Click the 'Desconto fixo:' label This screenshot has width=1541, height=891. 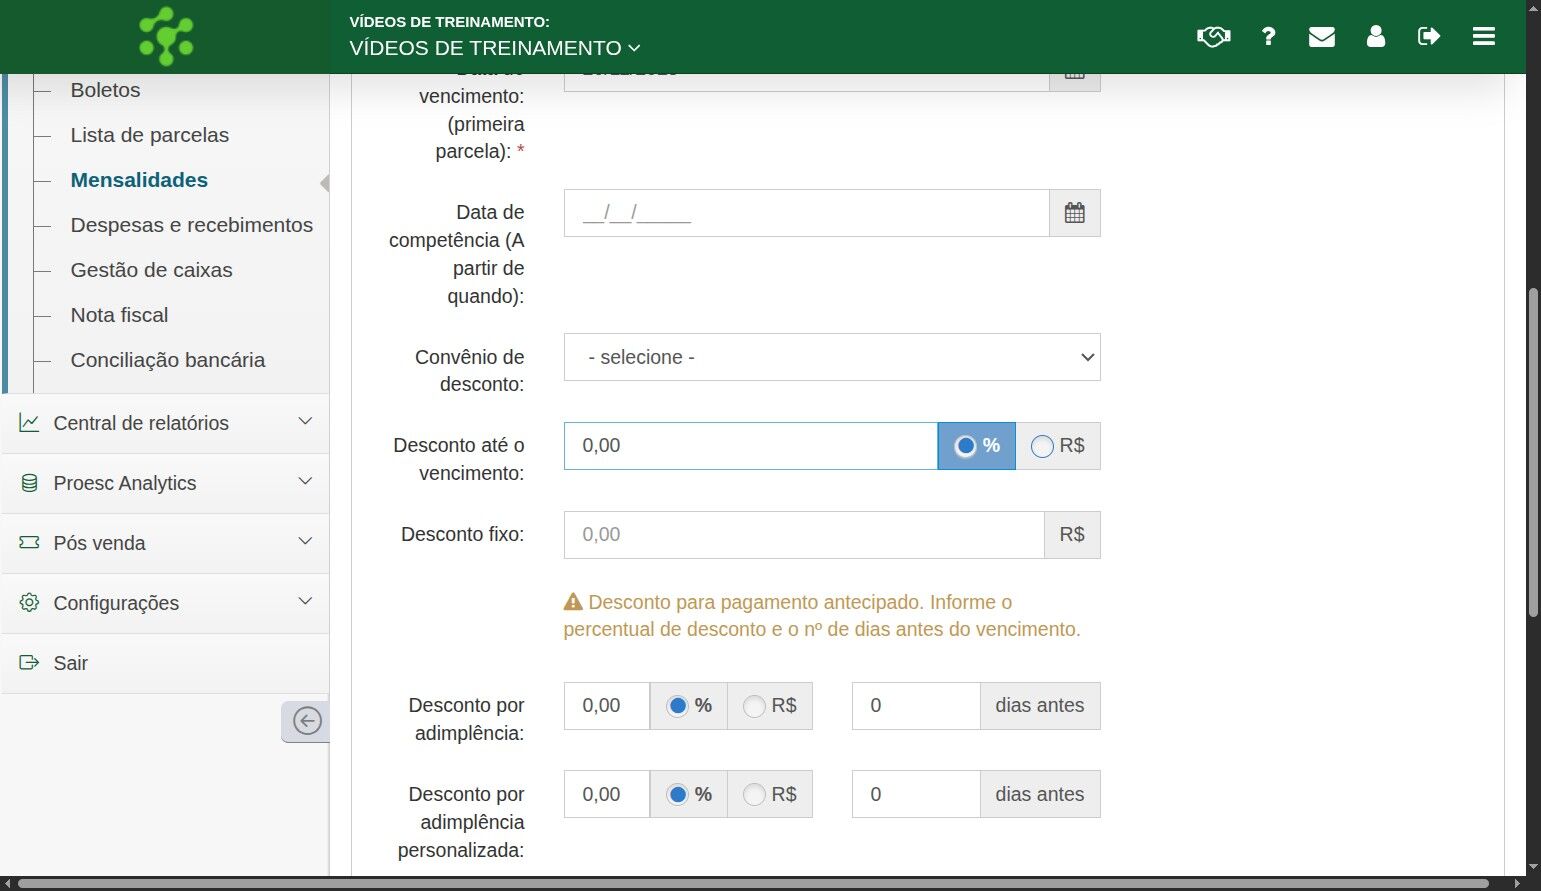click(x=463, y=534)
